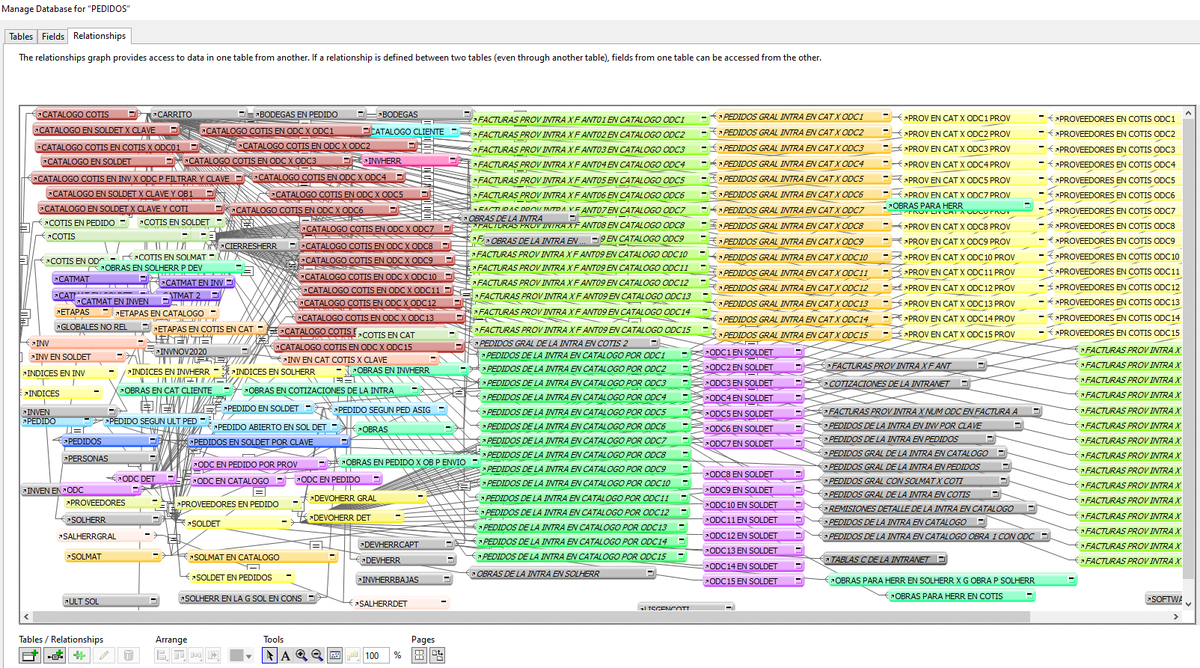Viewport: 1200px width, 668px height.
Task: Switch to the Fields tab
Action: [x=53, y=36]
